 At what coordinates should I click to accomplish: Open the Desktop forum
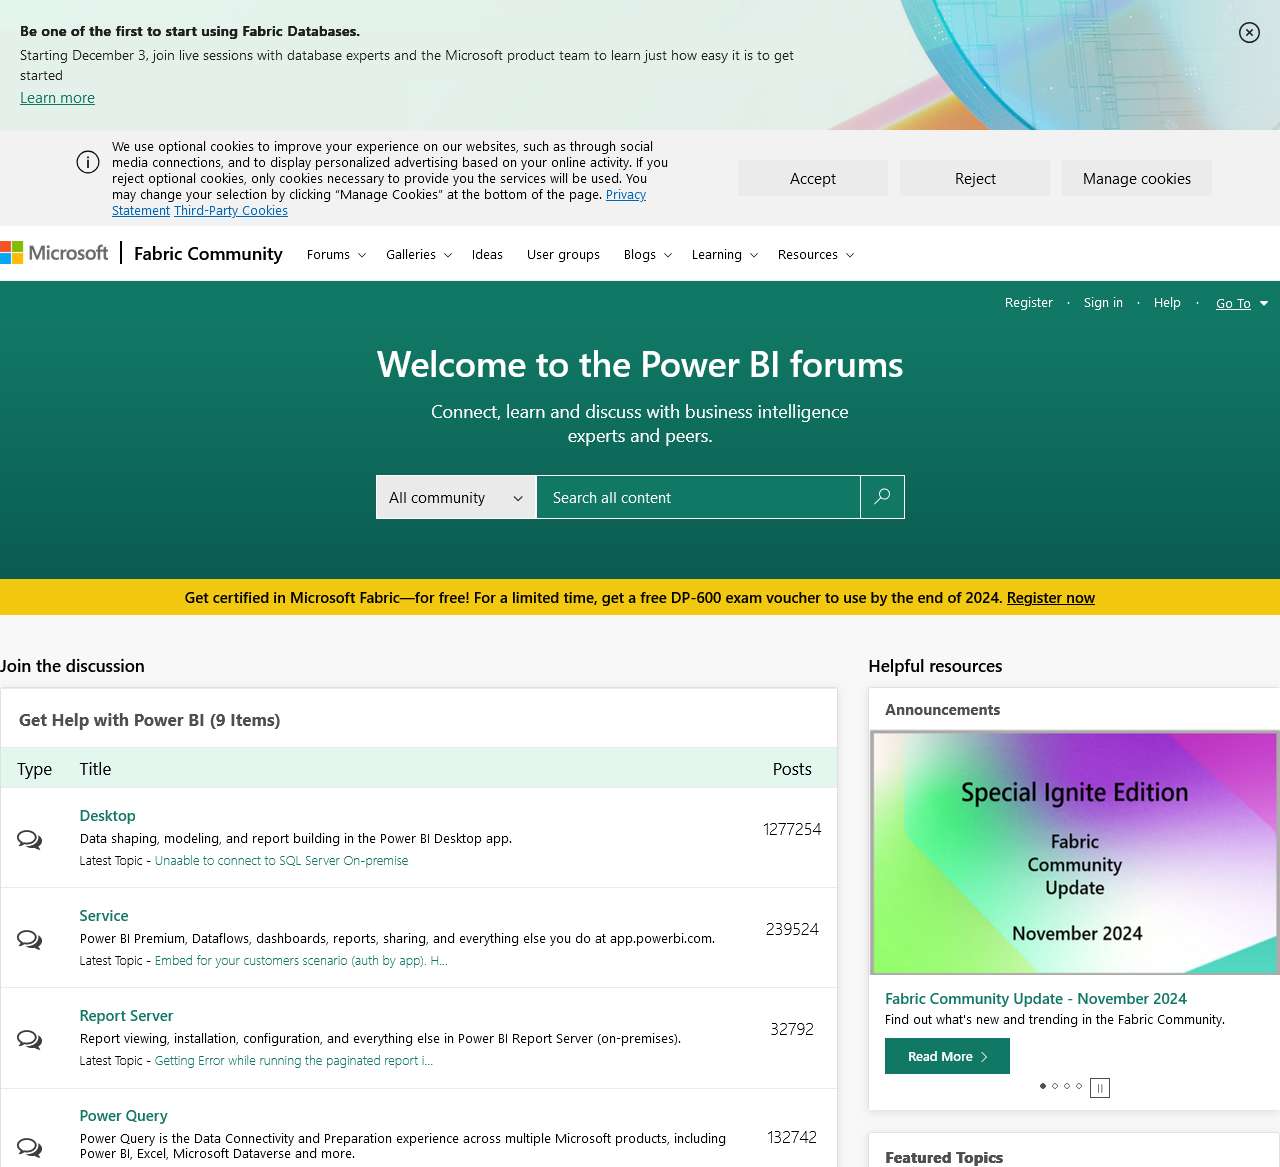point(107,816)
